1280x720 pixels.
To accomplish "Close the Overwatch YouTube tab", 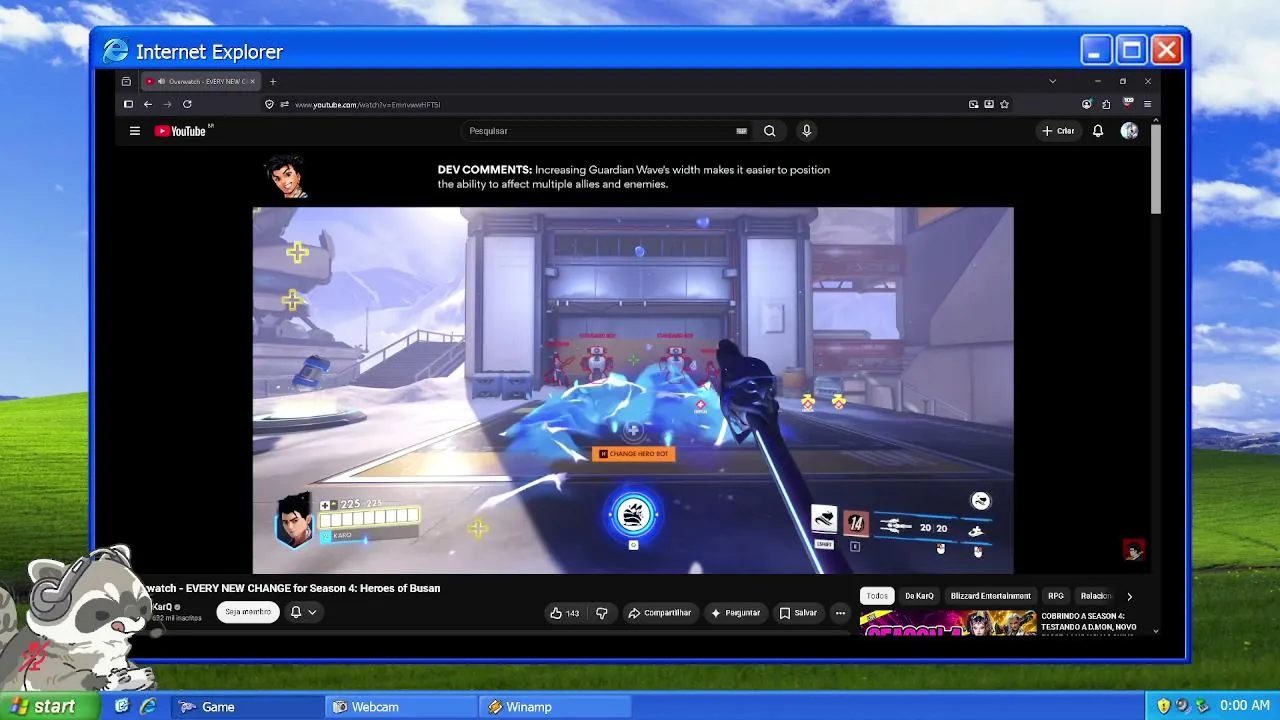I will (x=253, y=82).
